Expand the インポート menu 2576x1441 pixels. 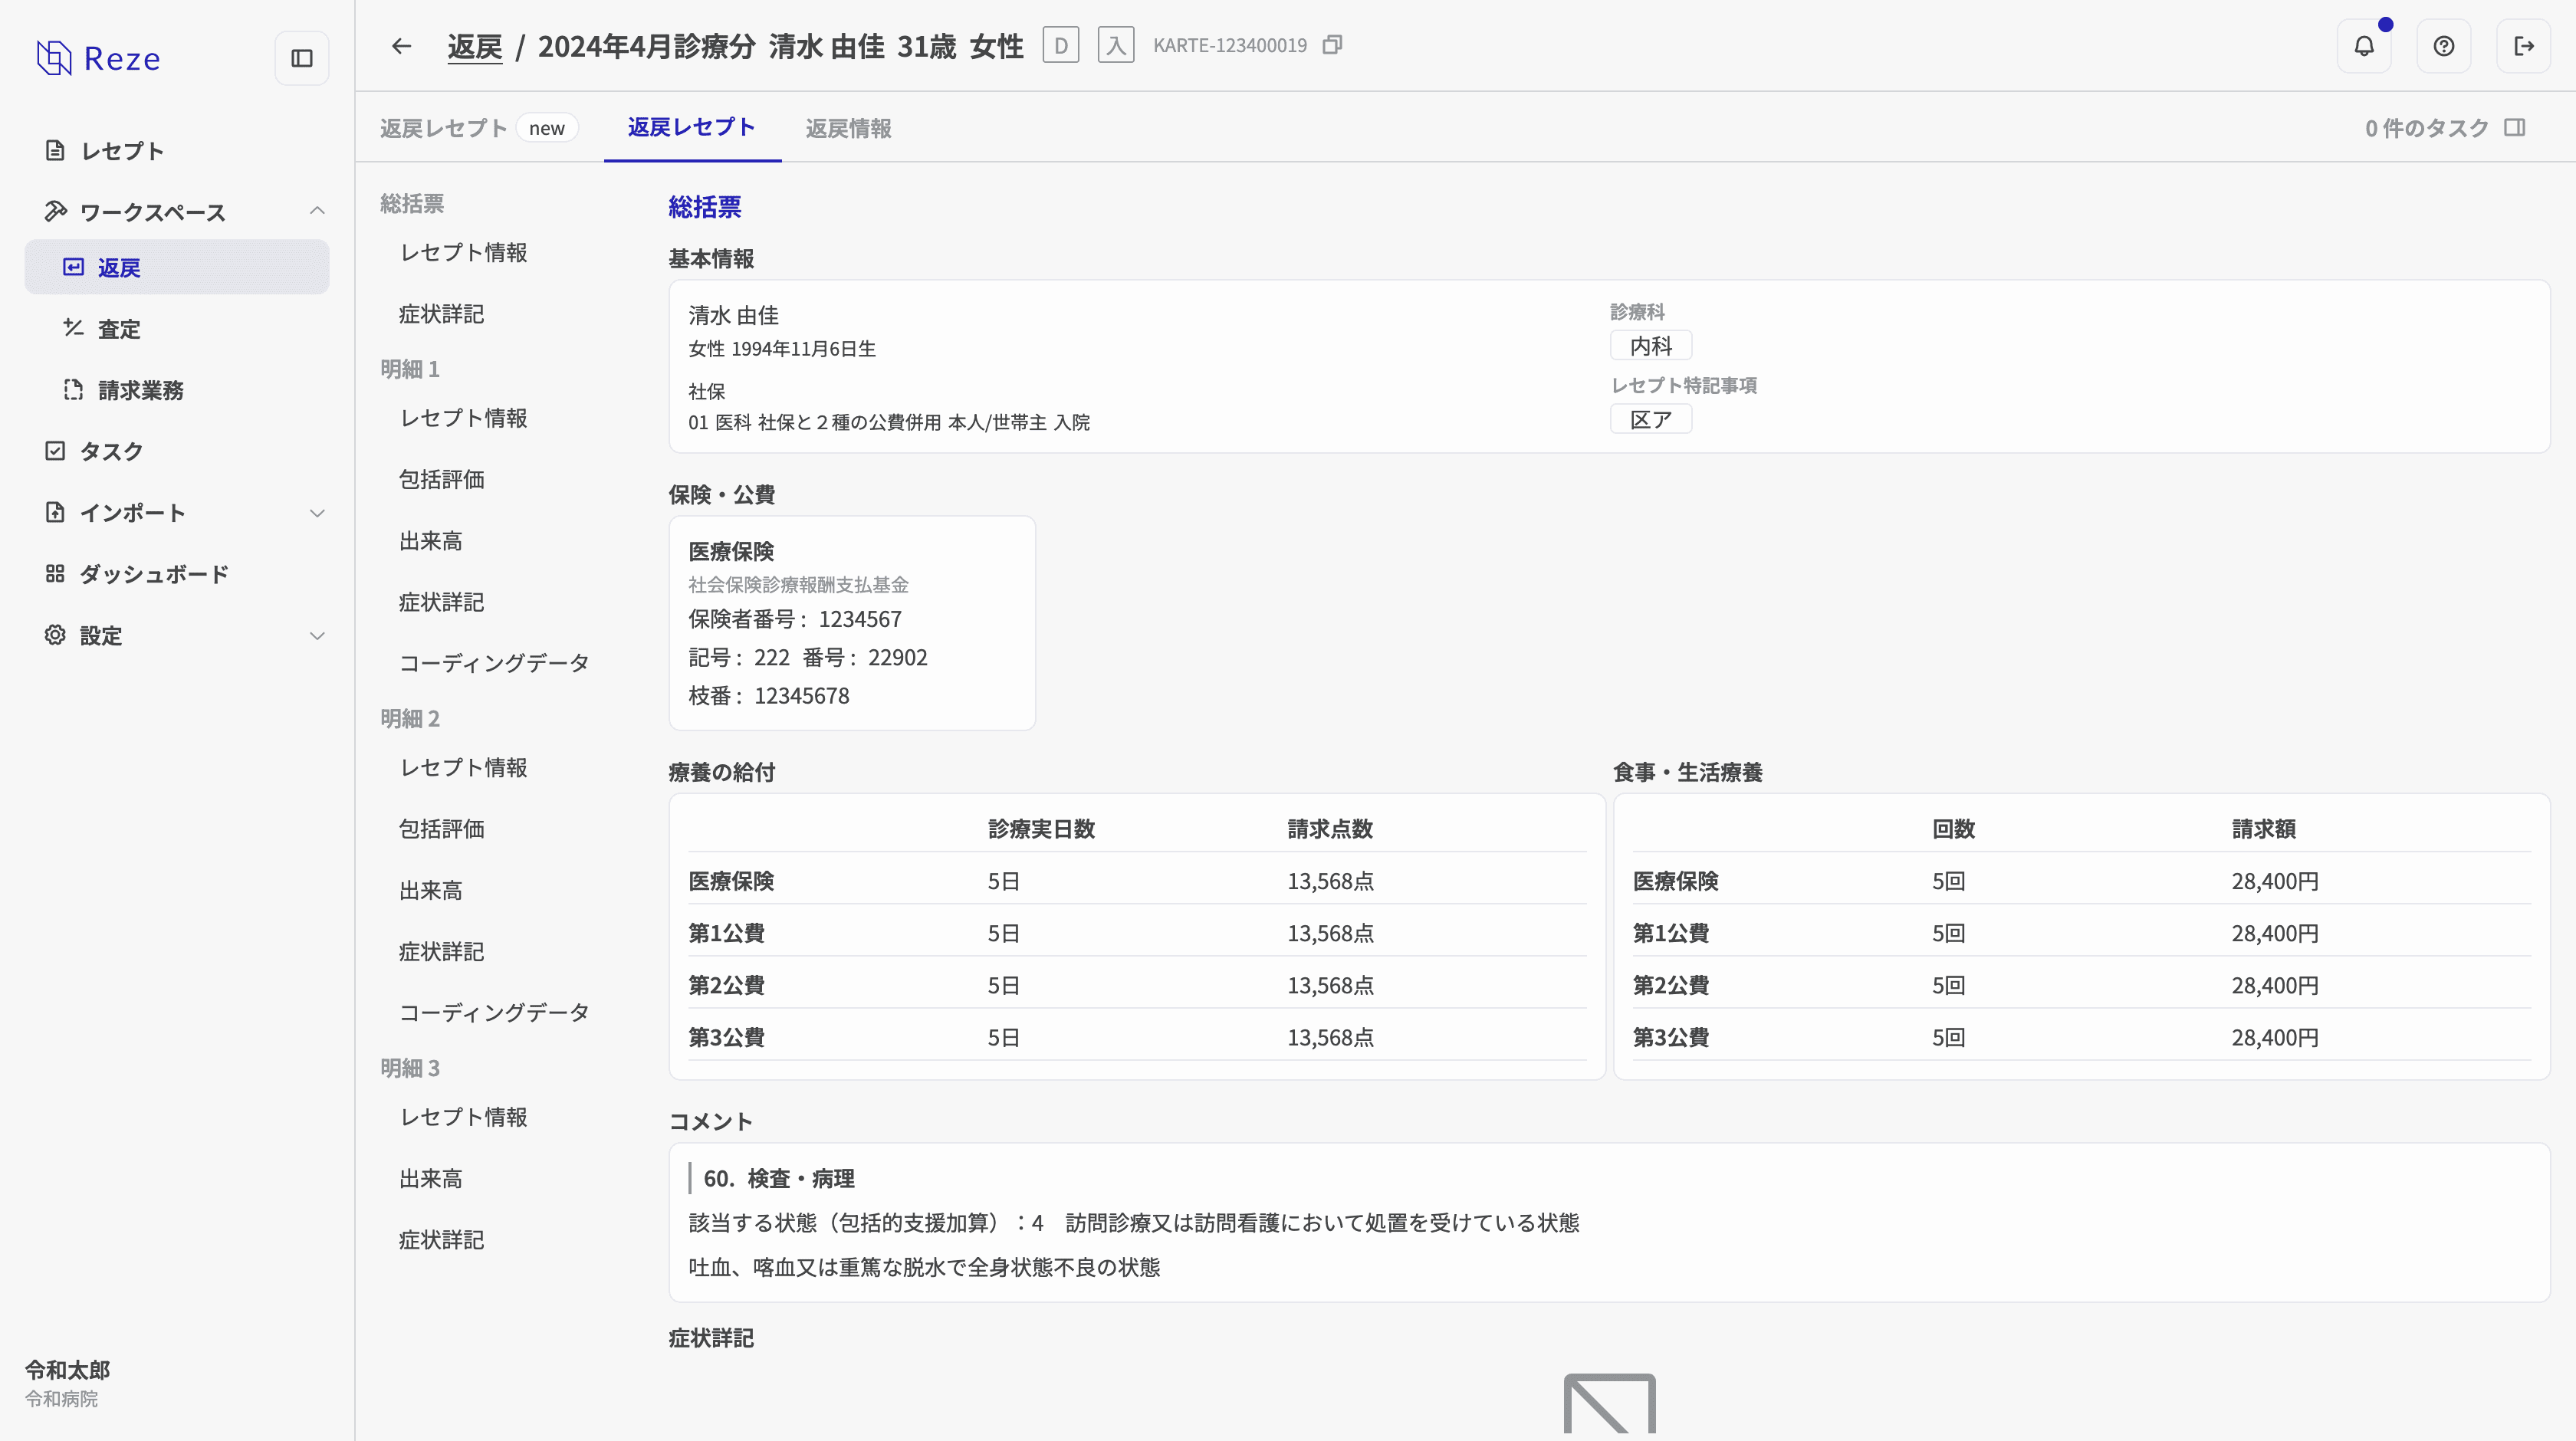point(317,513)
